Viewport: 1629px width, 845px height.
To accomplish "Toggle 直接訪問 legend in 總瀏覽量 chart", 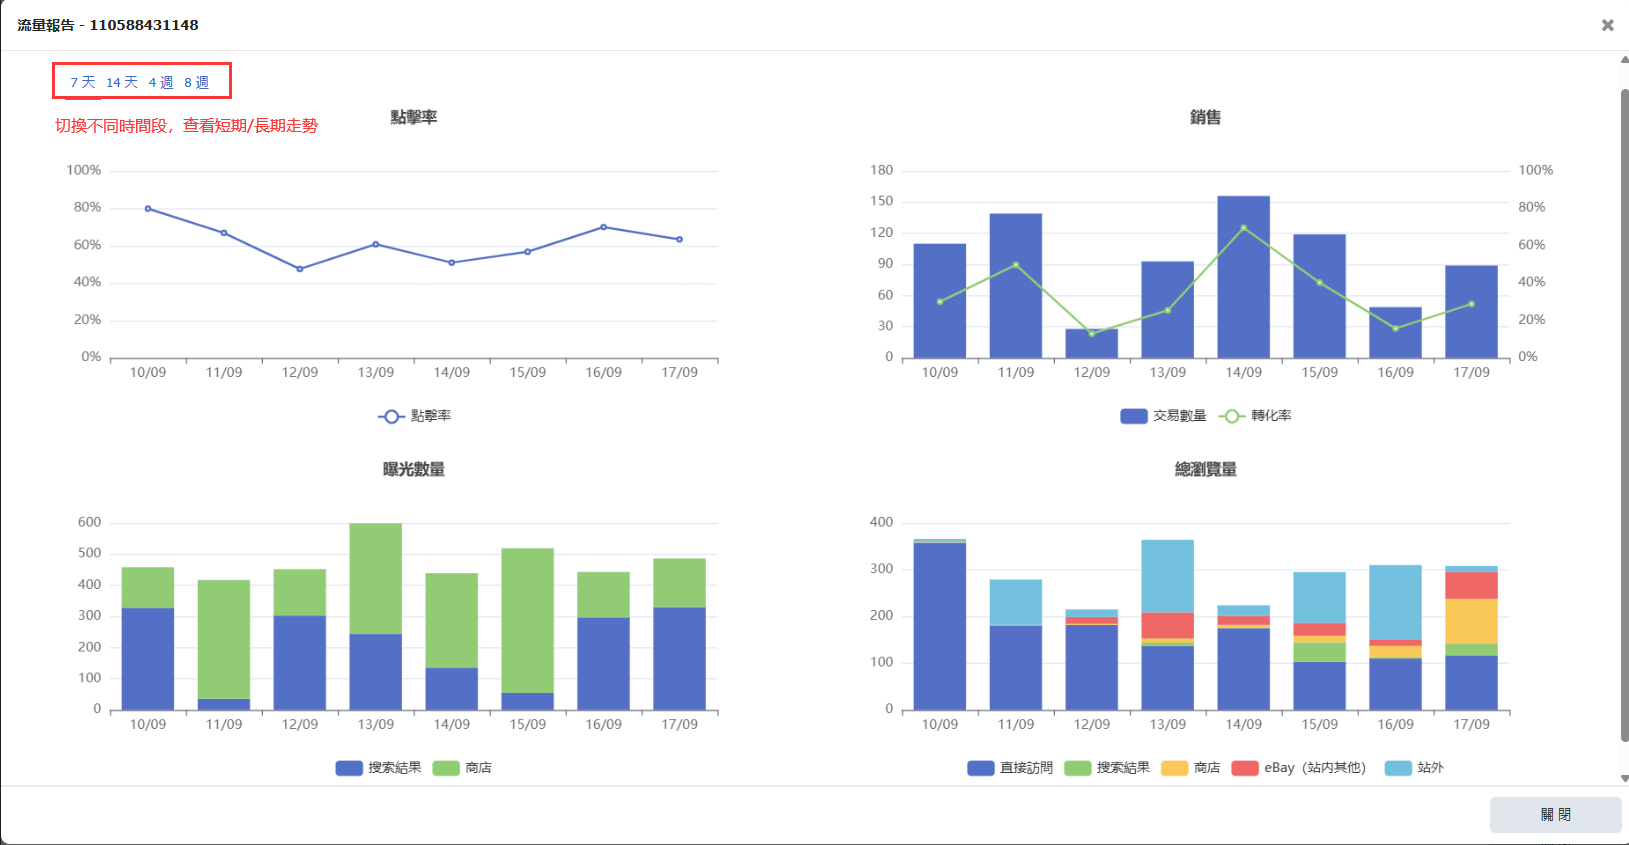I will (x=980, y=768).
